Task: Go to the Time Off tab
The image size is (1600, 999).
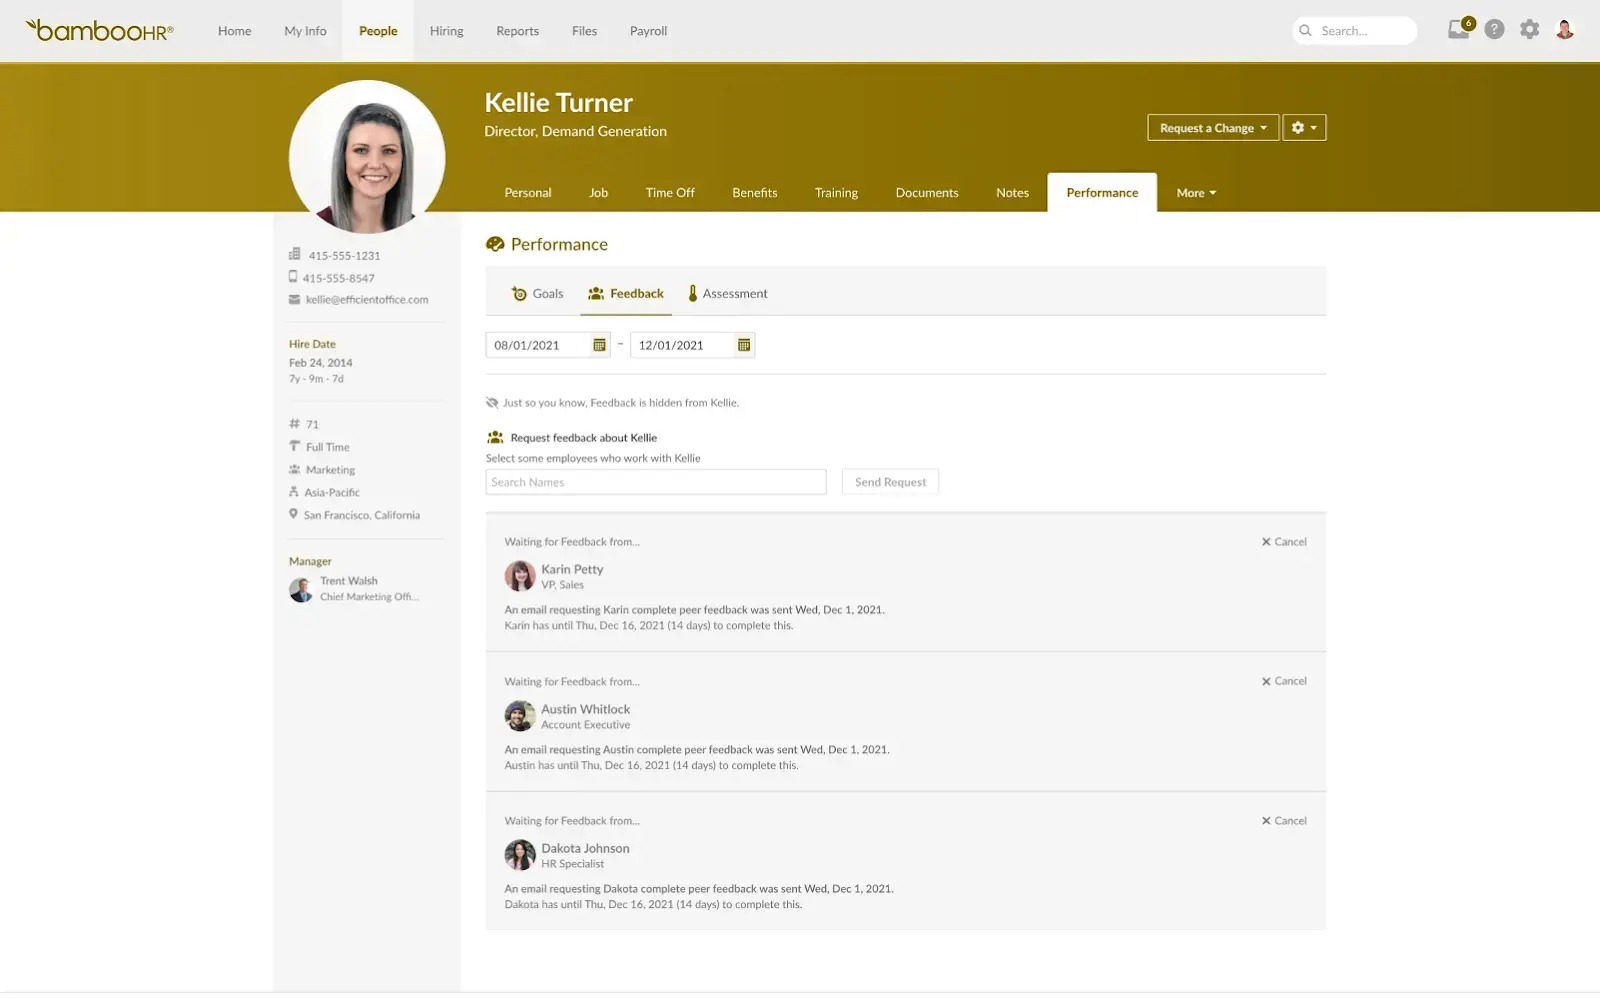Action: [669, 193]
